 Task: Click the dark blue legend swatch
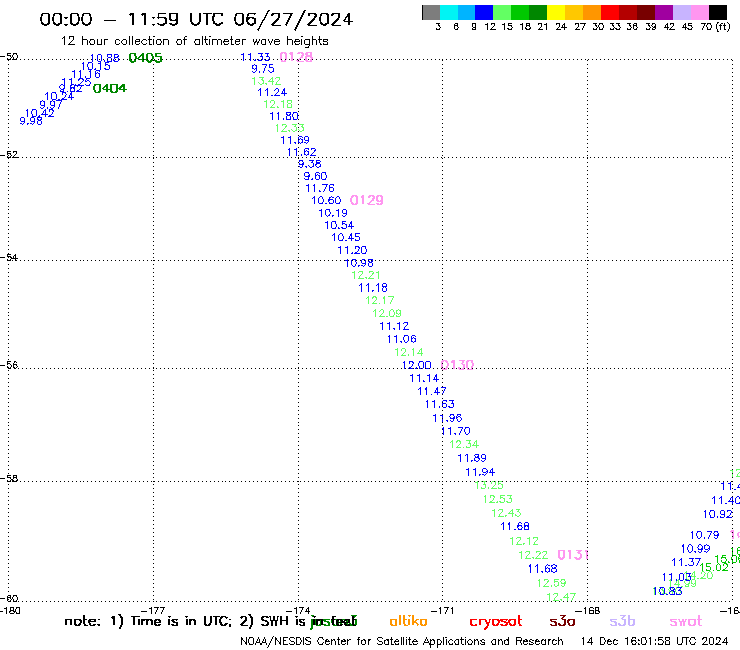coord(484,12)
